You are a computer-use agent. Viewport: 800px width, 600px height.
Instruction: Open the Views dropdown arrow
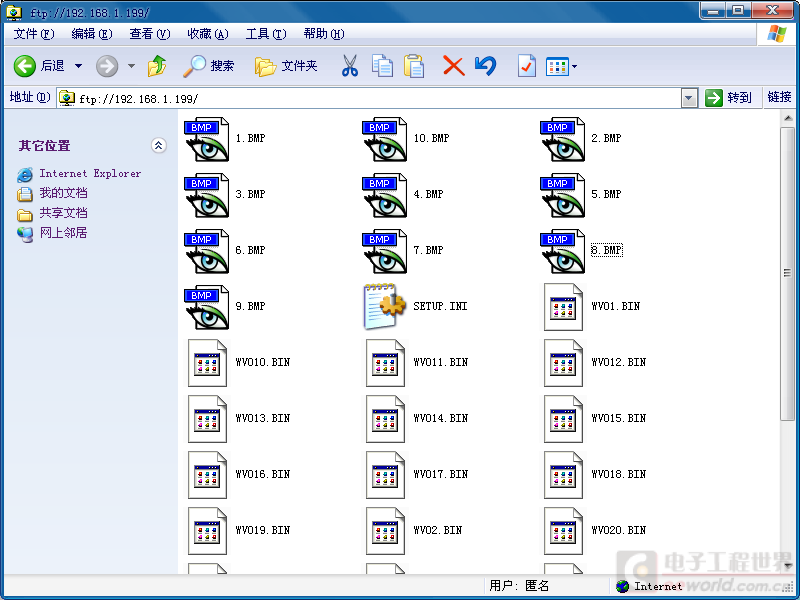click(x=574, y=67)
